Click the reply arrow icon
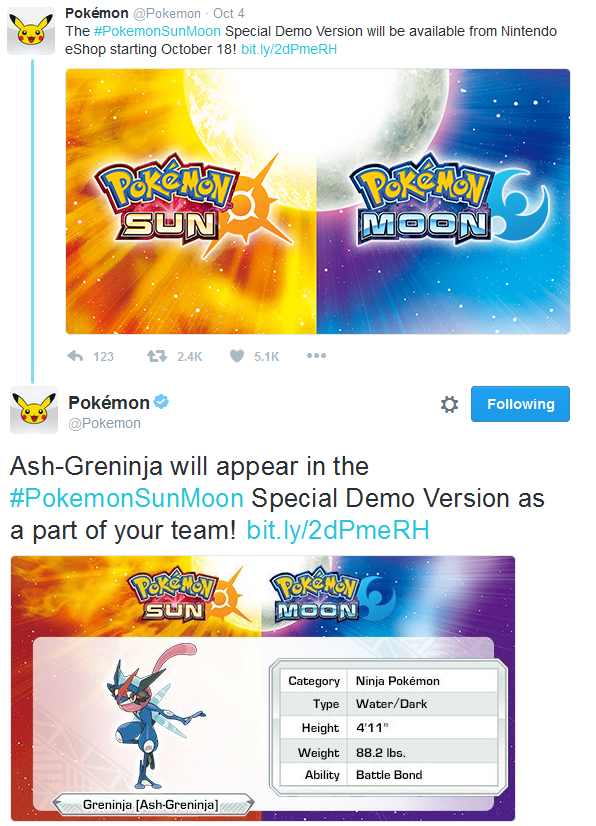 click(x=75, y=357)
